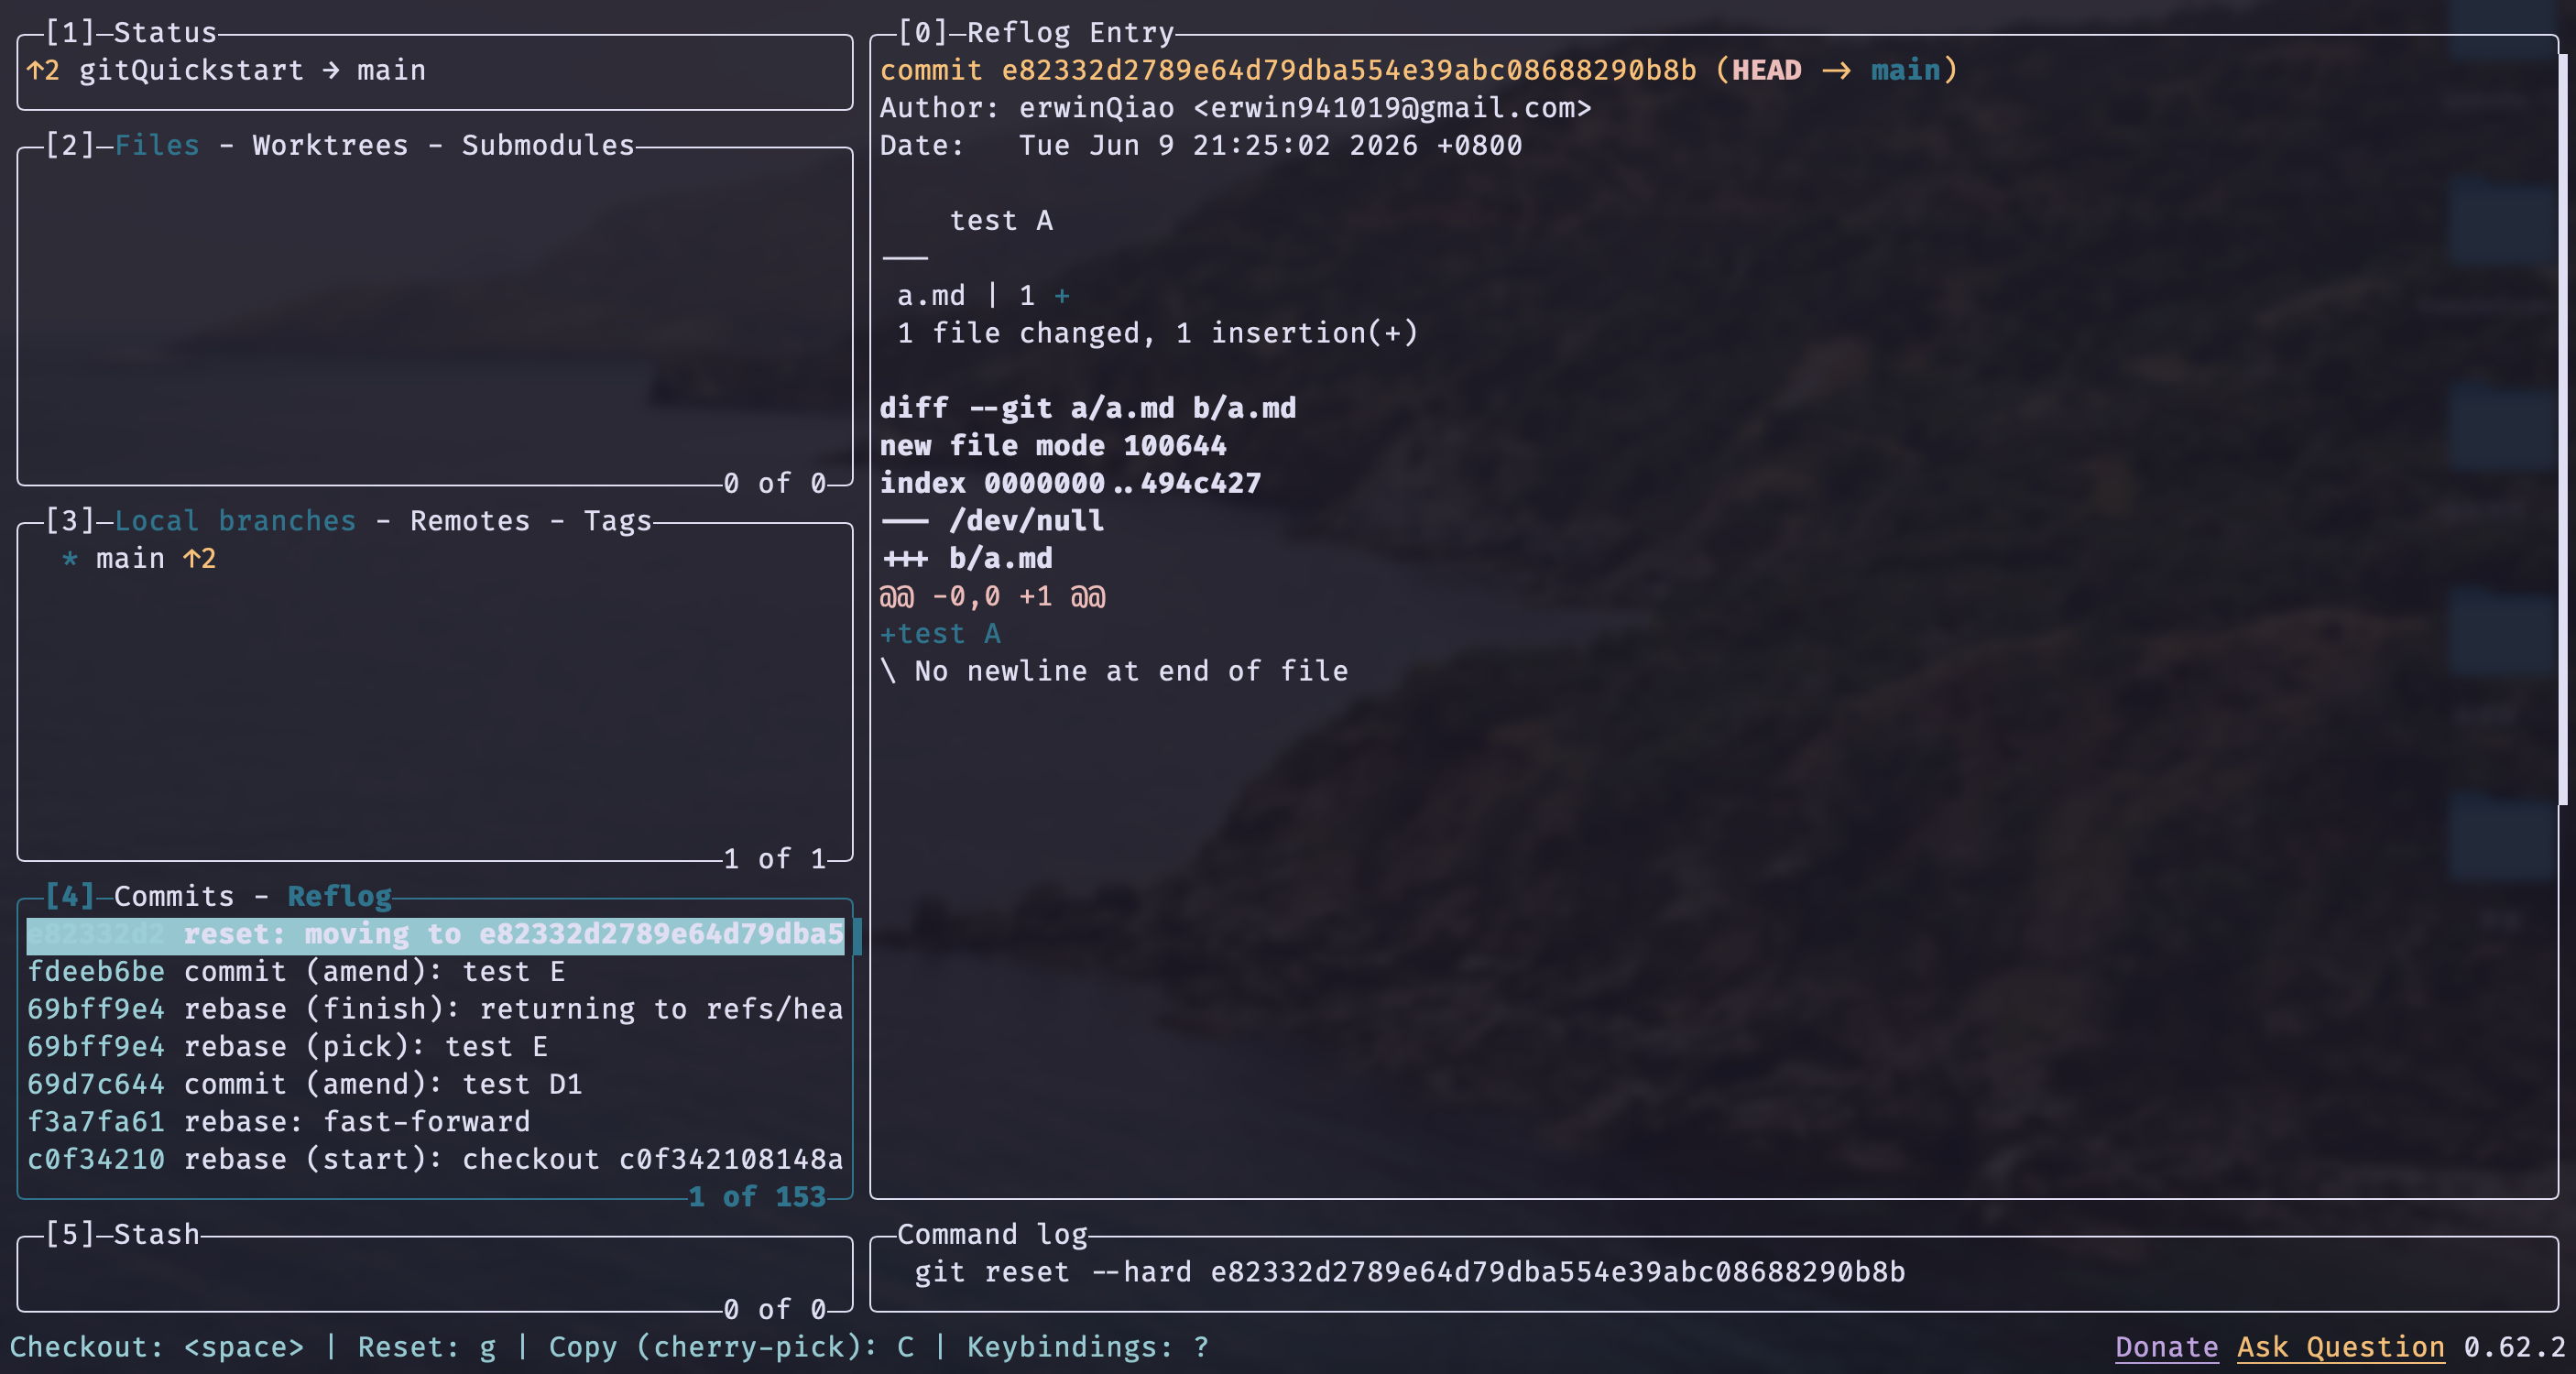Focus the empty Stash panel
2576x1374 pixels.
435,1273
